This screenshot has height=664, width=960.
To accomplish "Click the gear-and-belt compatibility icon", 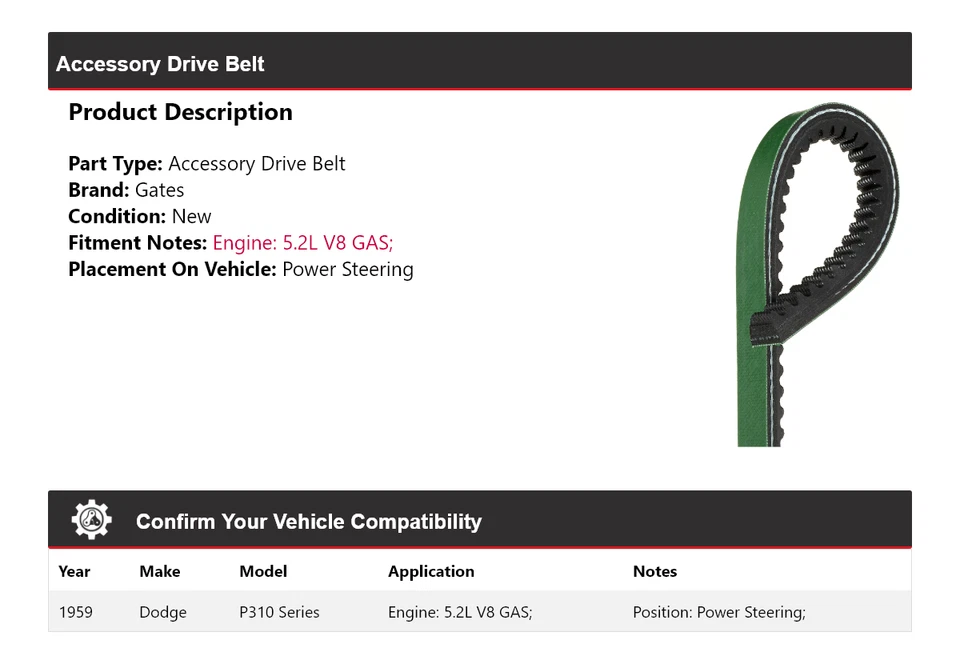I will click(x=91, y=518).
